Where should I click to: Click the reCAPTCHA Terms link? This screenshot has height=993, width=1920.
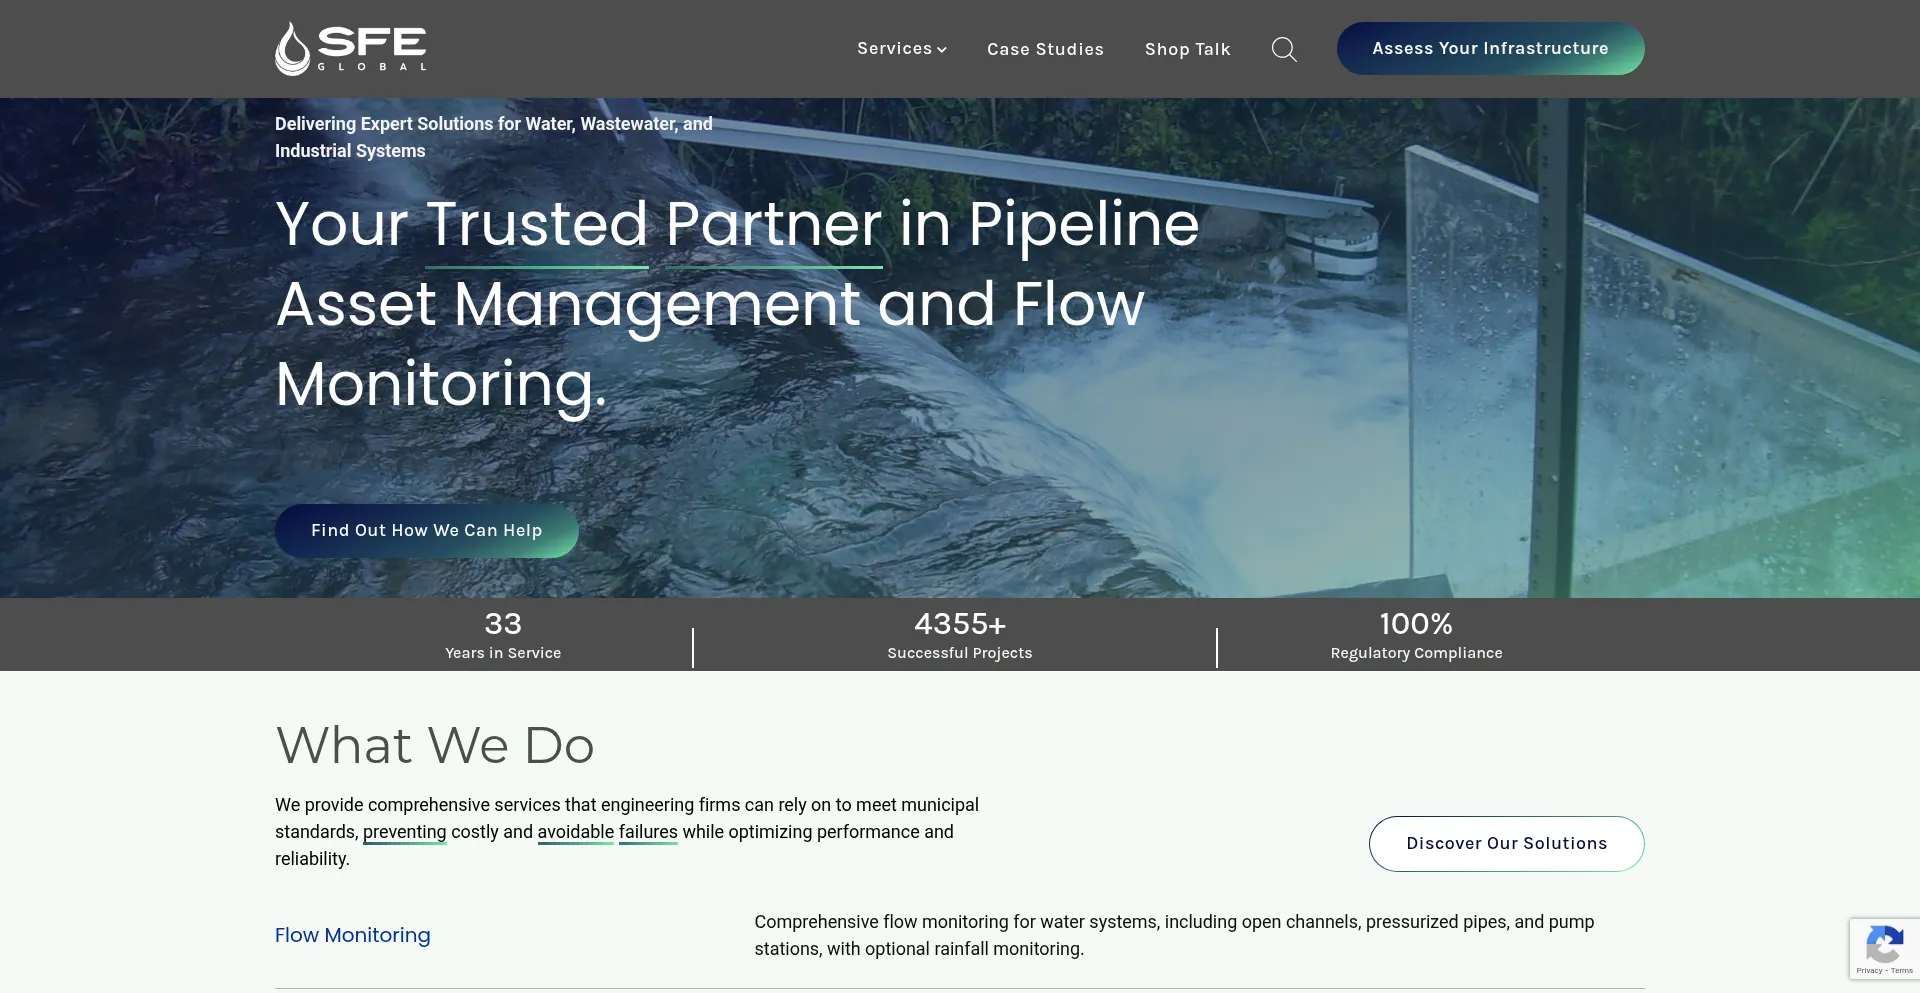(x=1902, y=971)
